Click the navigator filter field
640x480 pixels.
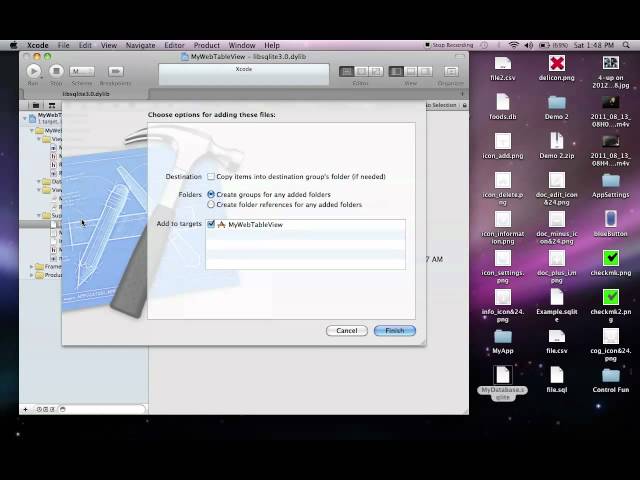(102, 409)
